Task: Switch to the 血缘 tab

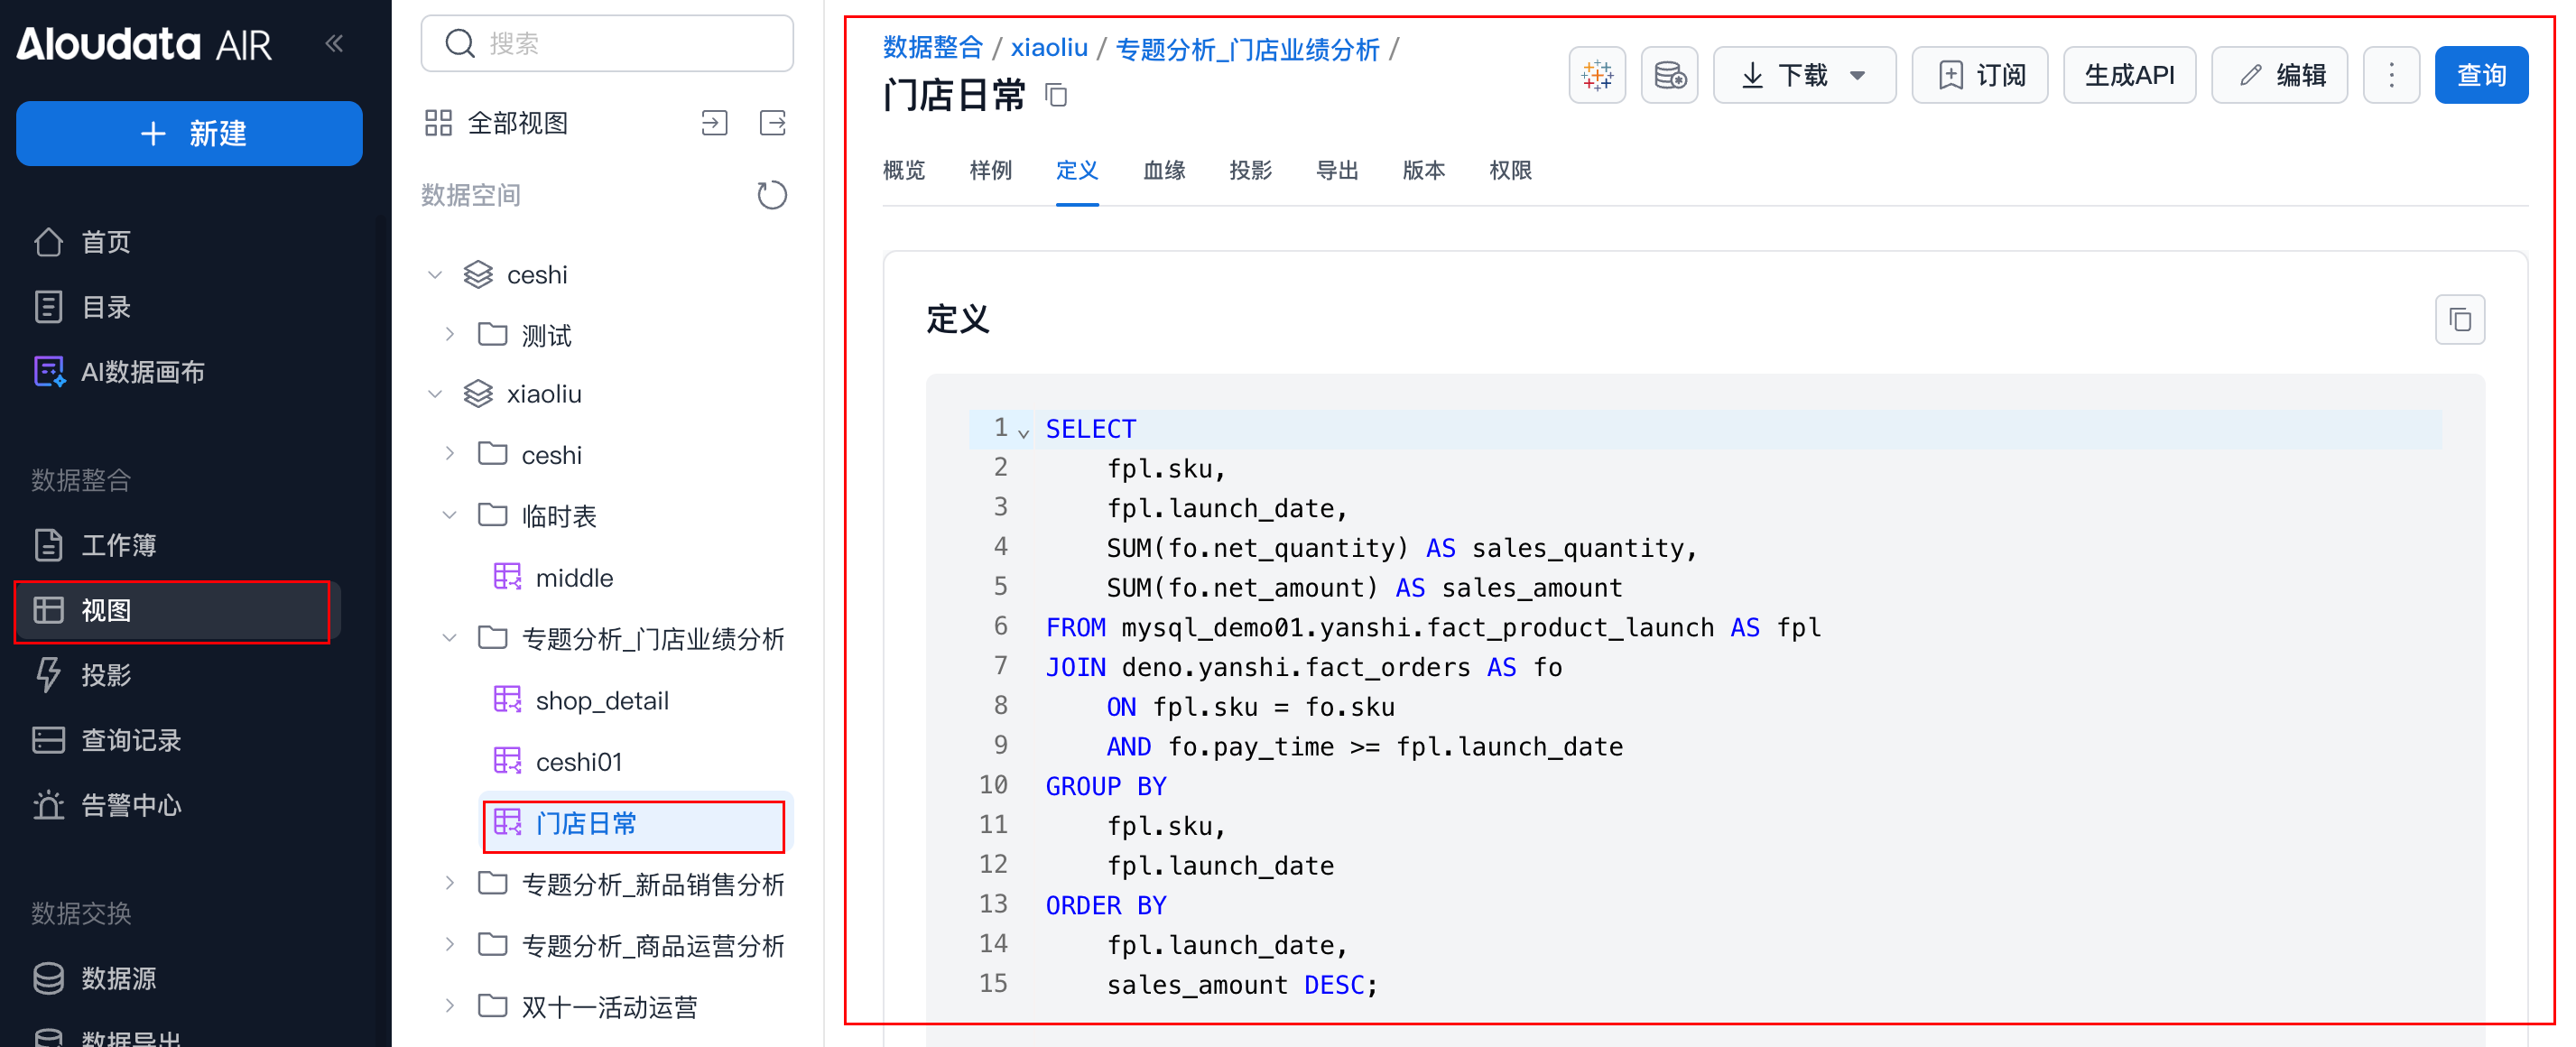Action: tap(1163, 170)
